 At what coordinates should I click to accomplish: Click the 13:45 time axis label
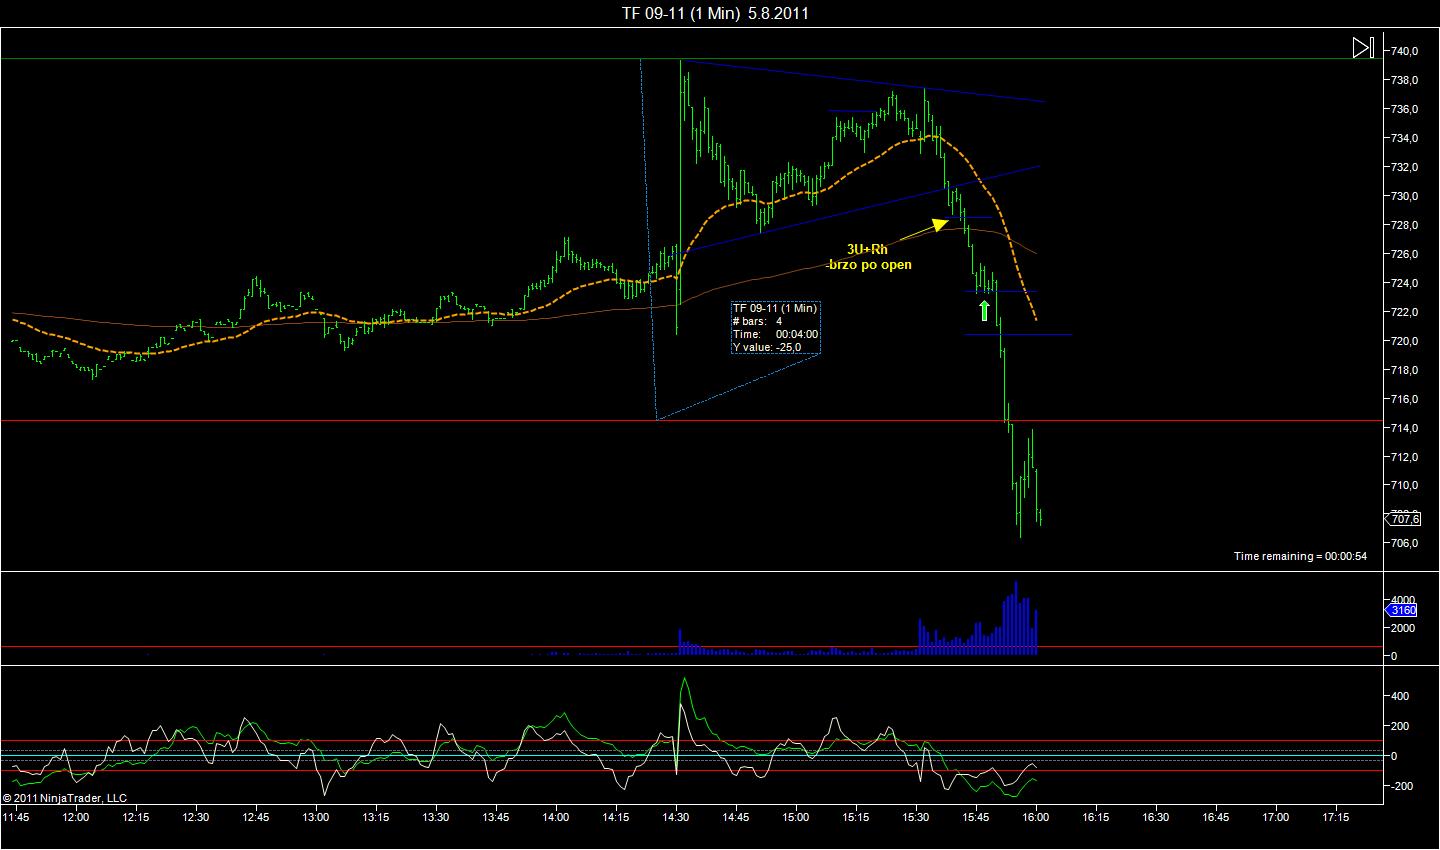[496, 817]
